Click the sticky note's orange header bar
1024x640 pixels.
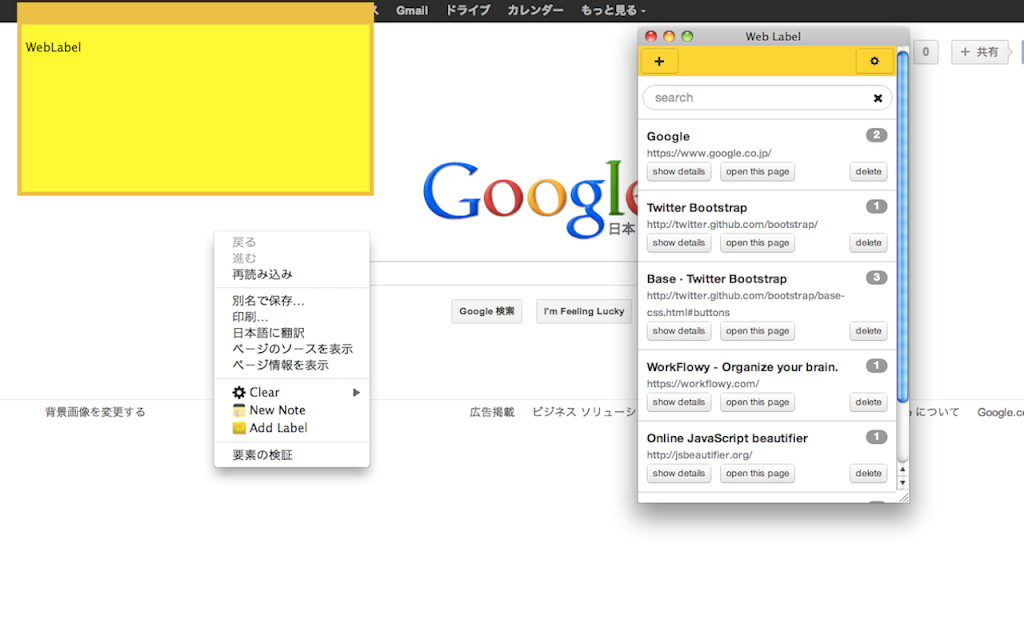pyautogui.click(x=195, y=13)
